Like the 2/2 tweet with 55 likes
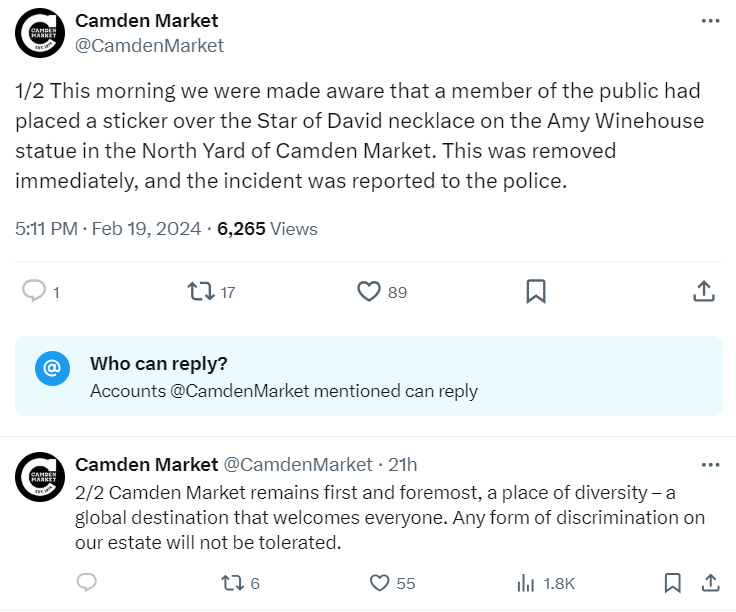Viewport: 736px width, 612px height. [379, 583]
